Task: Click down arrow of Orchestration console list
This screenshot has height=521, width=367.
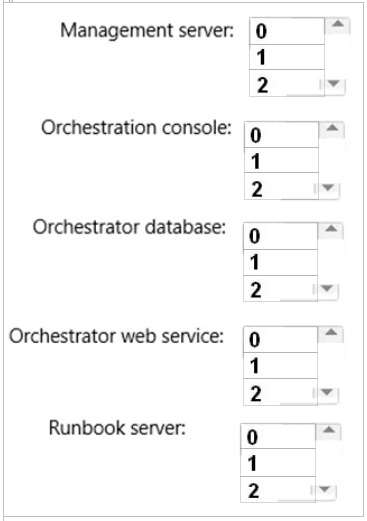Action: [x=329, y=188]
